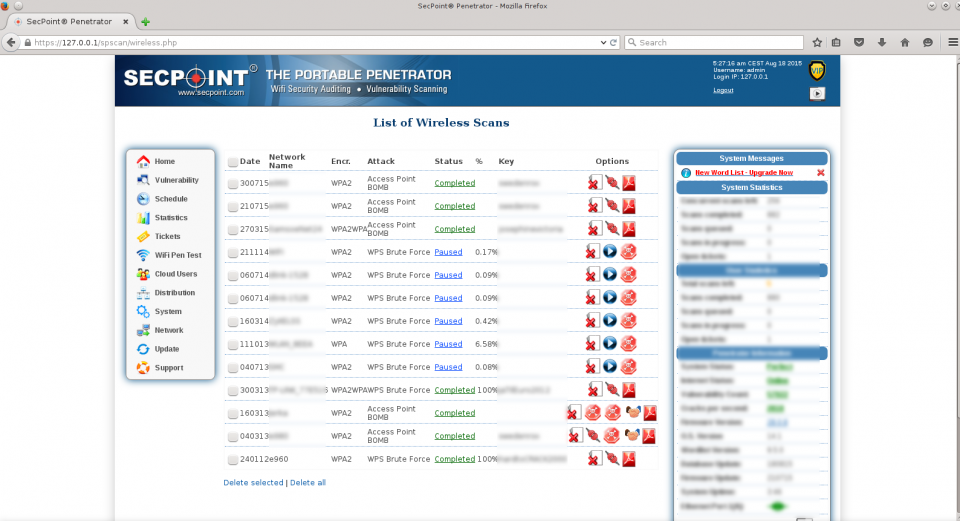Image resolution: width=960 pixels, height=521 pixels.
Task: Select the checkbox for scan 240112
Action: (x=233, y=460)
